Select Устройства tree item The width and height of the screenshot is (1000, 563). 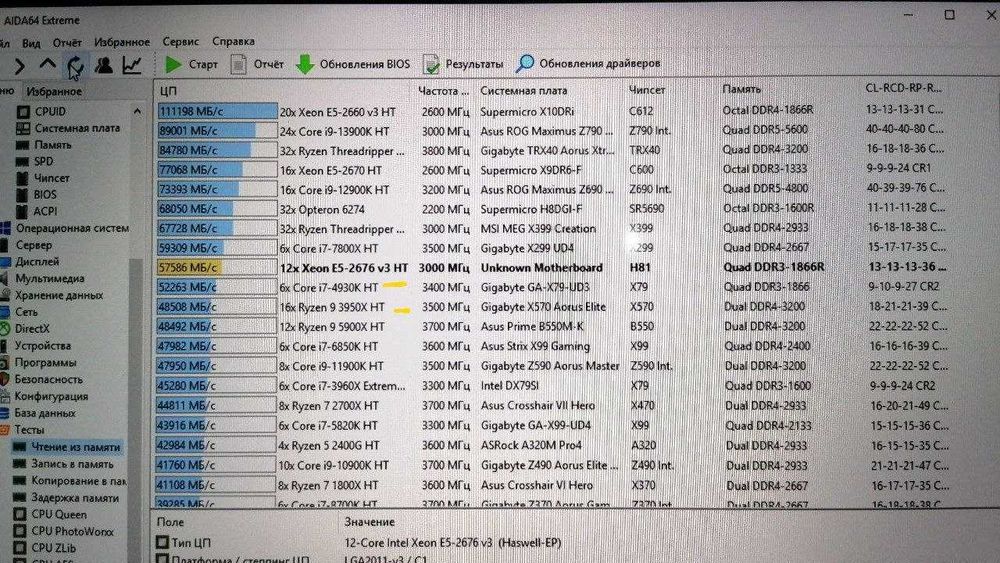[x=36, y=346]
